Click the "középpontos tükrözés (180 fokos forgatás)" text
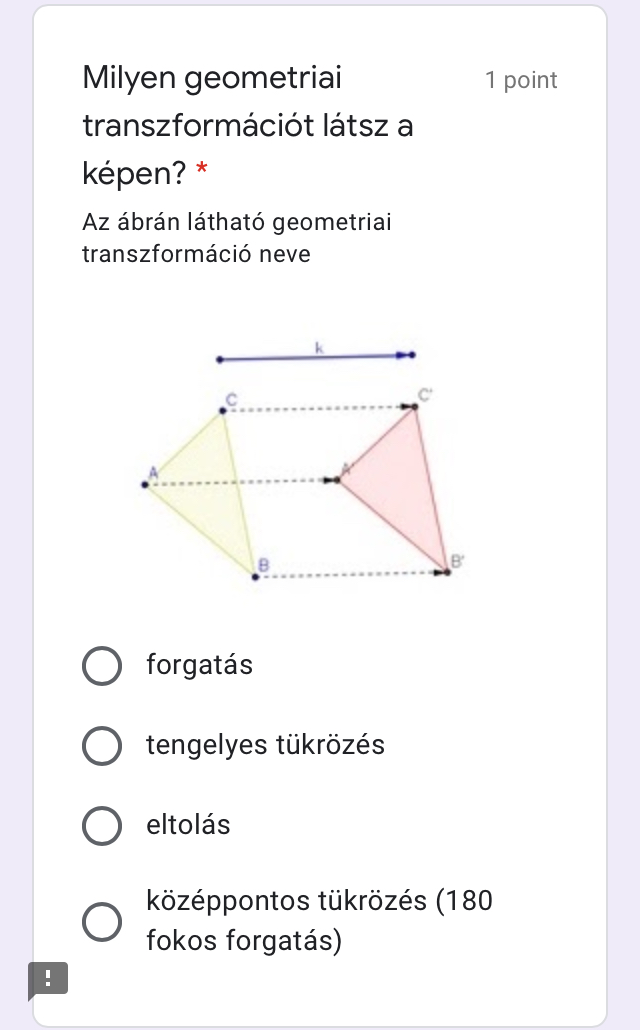This screenshot has height=1030, width=640. tap(319, 921)
